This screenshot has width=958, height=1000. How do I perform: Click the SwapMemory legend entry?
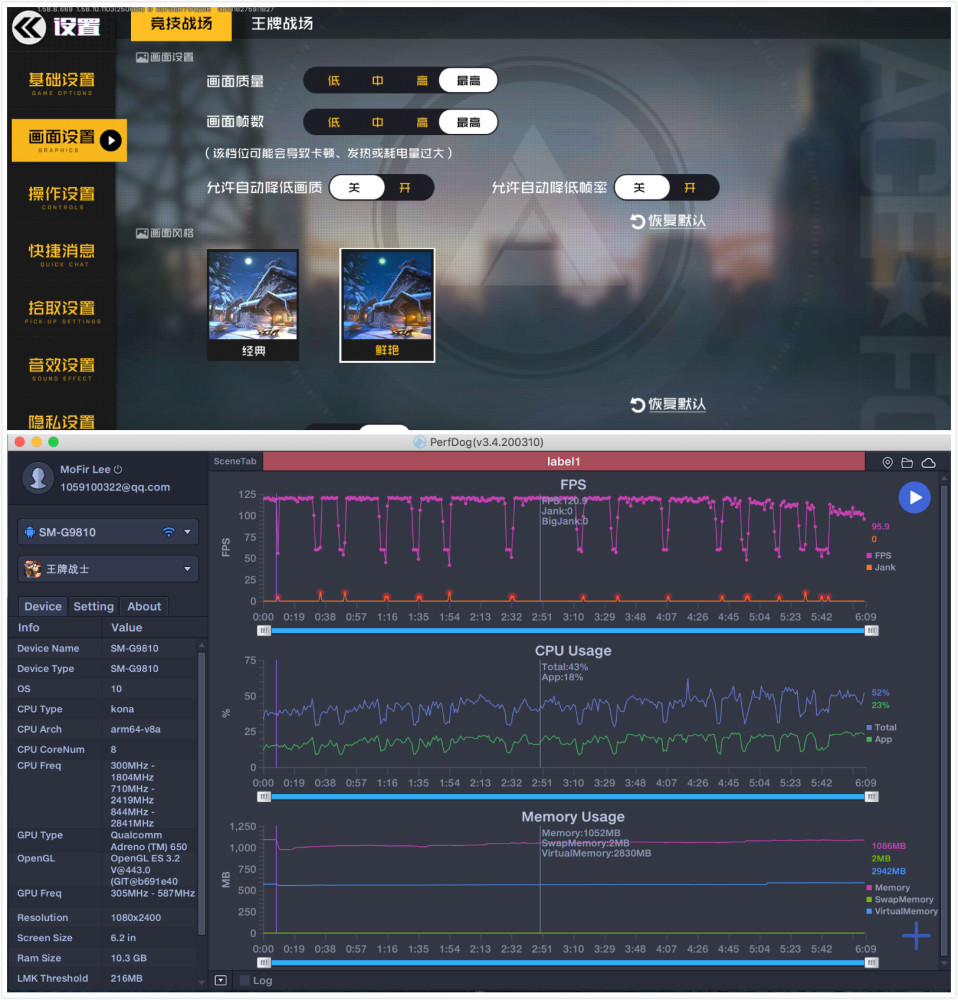[x=900, y=899]
